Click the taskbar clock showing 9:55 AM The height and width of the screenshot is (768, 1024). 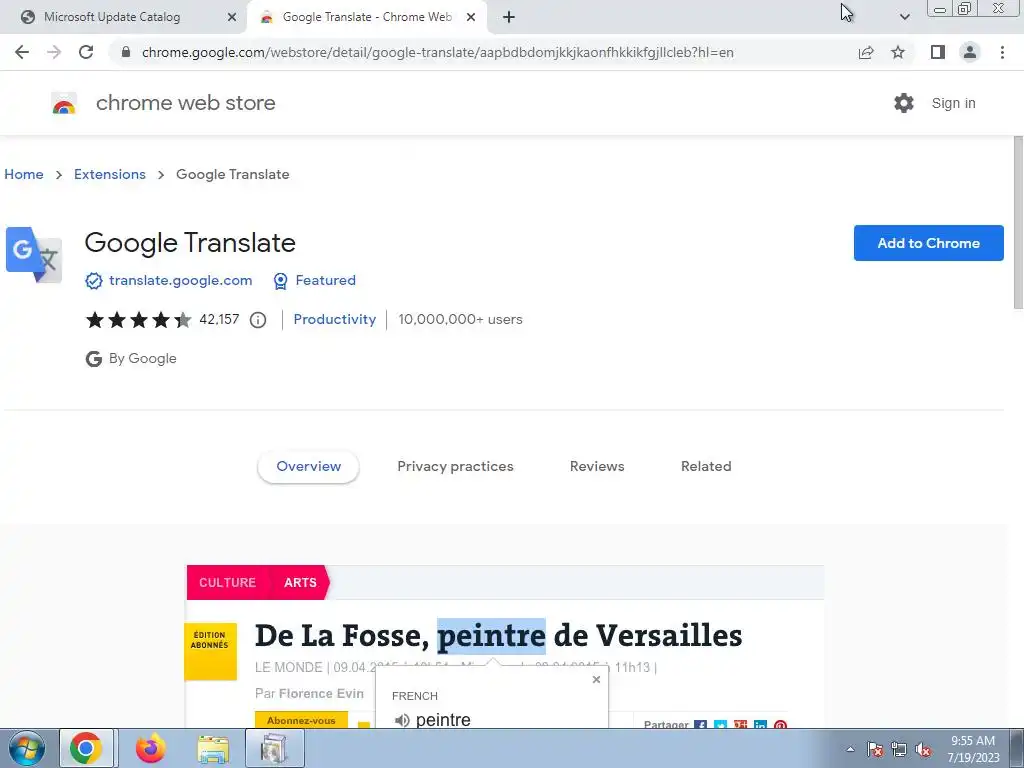[x=973, y=749]
